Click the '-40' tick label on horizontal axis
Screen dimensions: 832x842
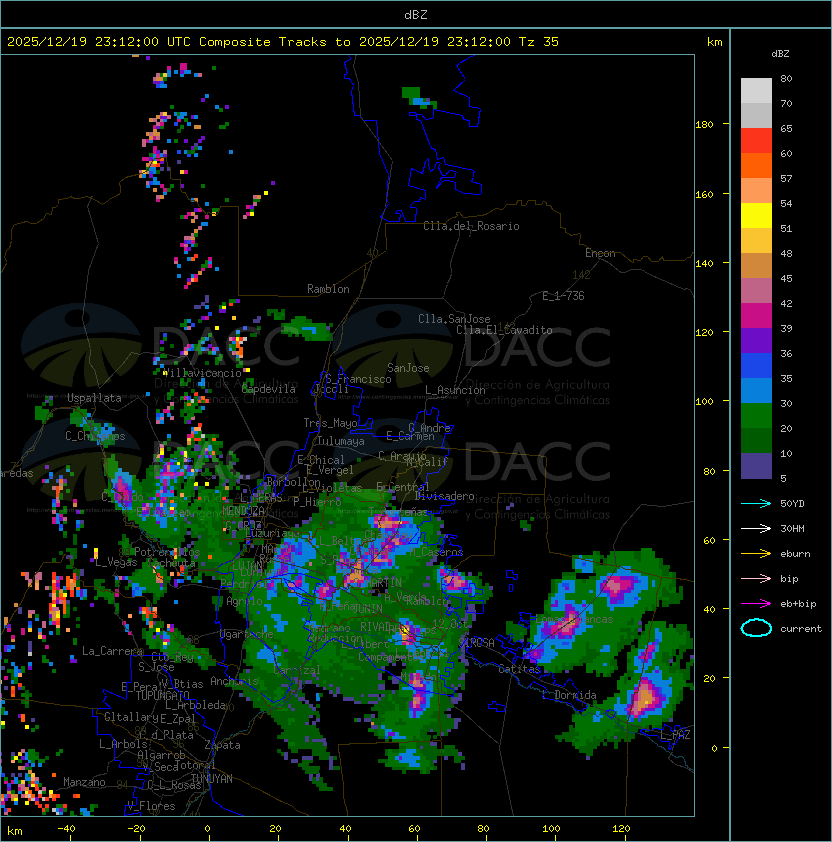coord(66,829)
